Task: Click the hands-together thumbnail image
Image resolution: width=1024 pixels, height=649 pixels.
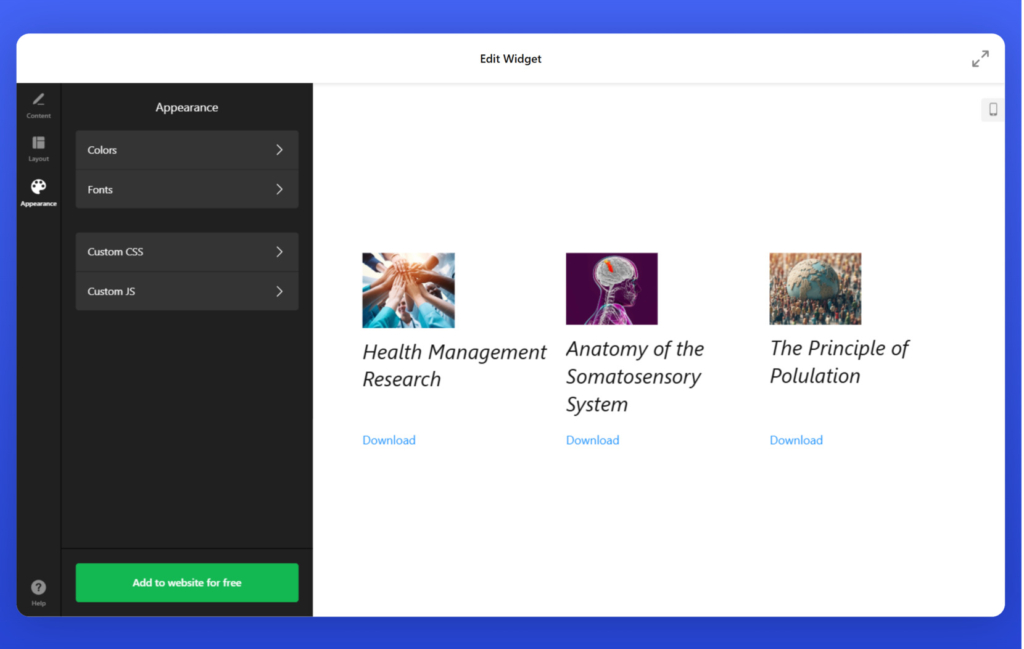Action: pos(408,290)
